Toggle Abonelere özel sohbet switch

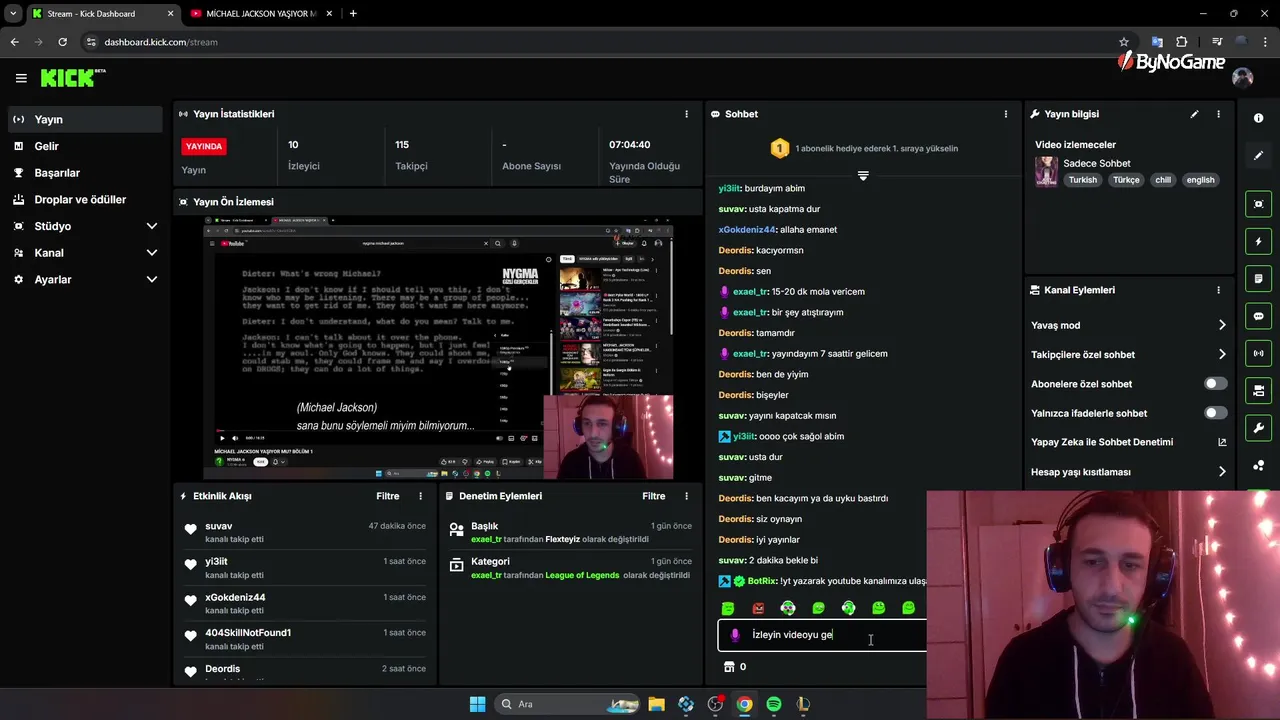tap(1215, 384)
